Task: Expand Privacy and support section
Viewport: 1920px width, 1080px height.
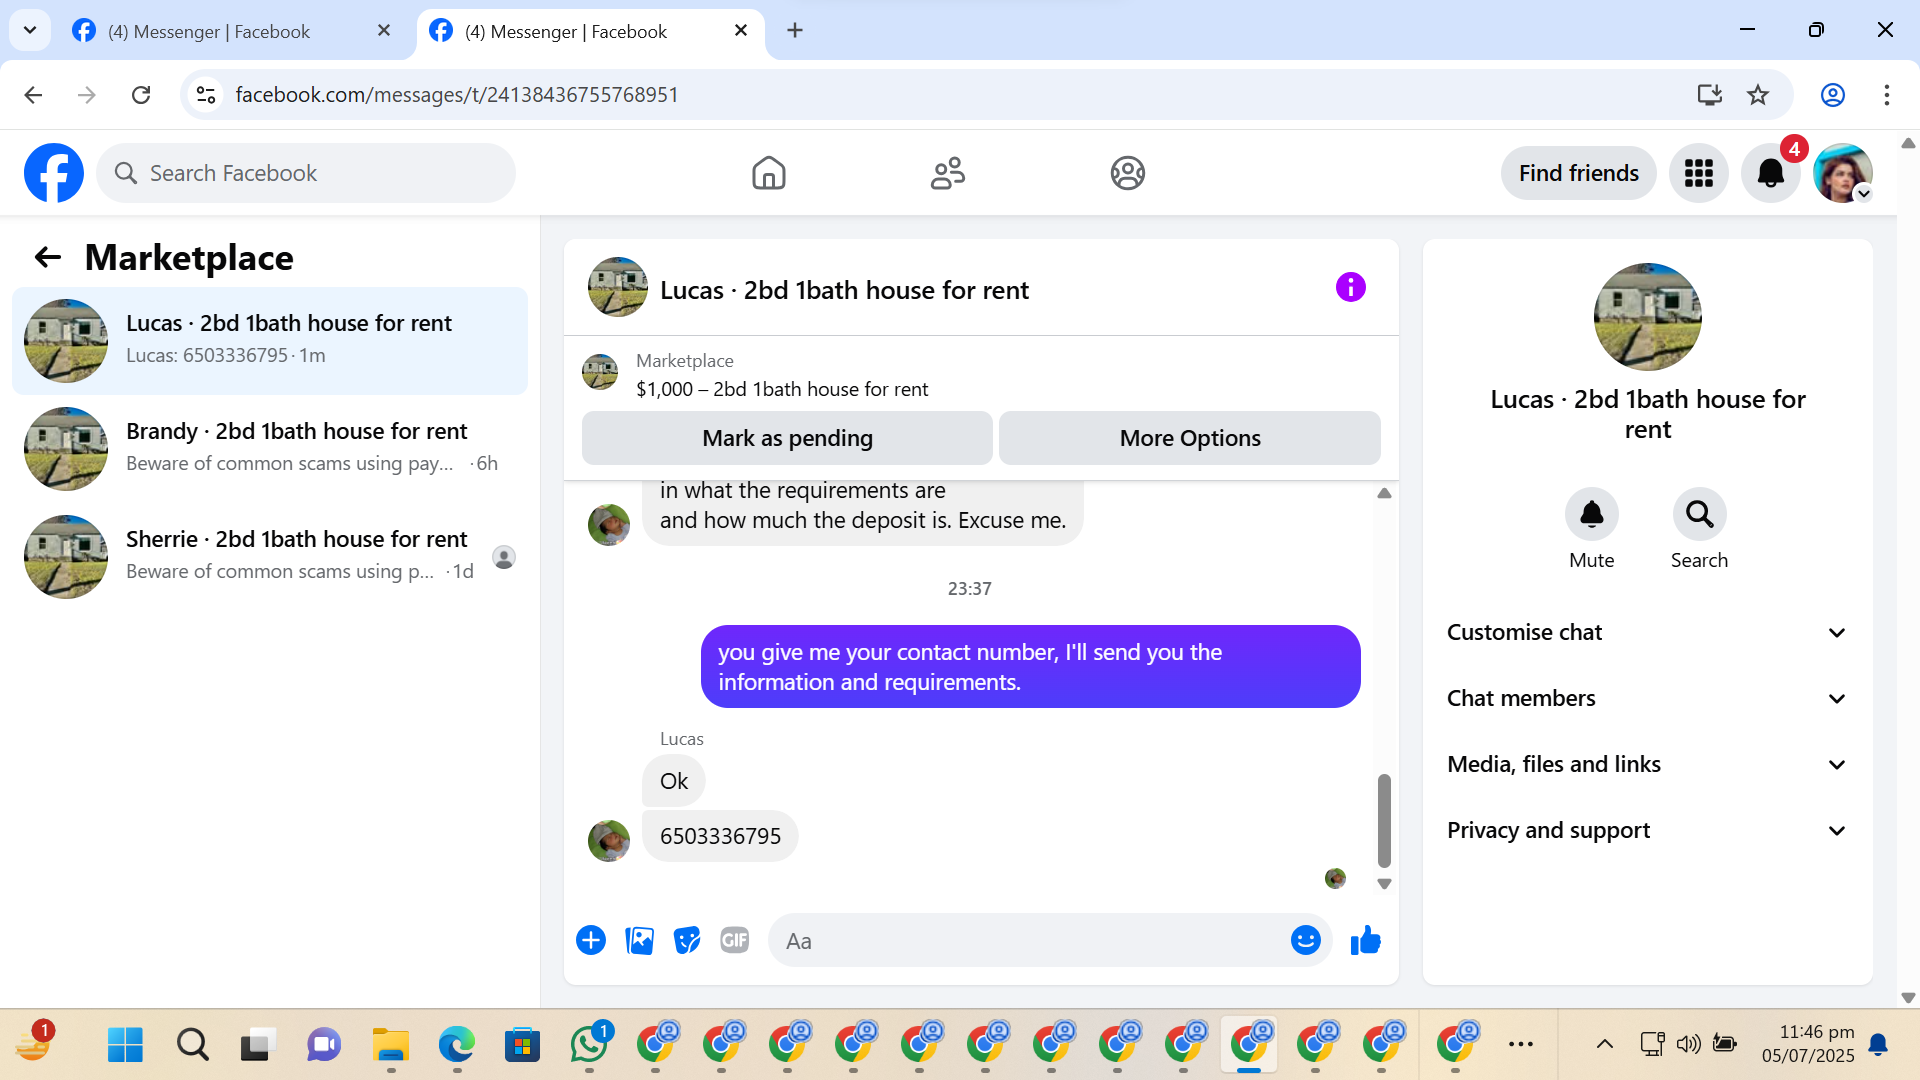Action: (1647, 830)
